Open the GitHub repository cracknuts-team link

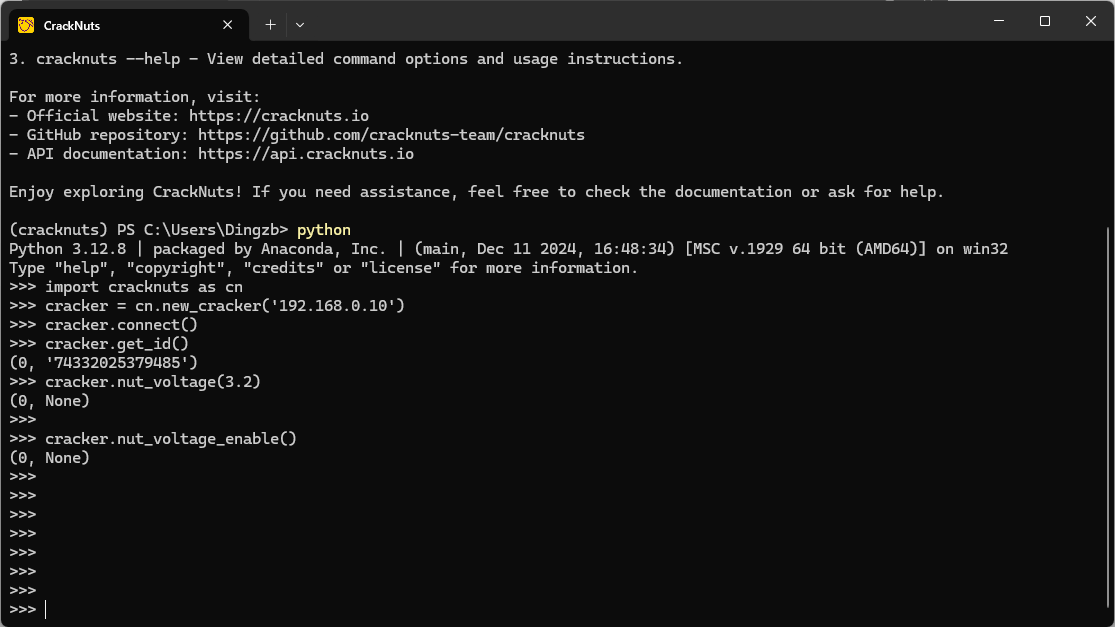pos(391,135)
